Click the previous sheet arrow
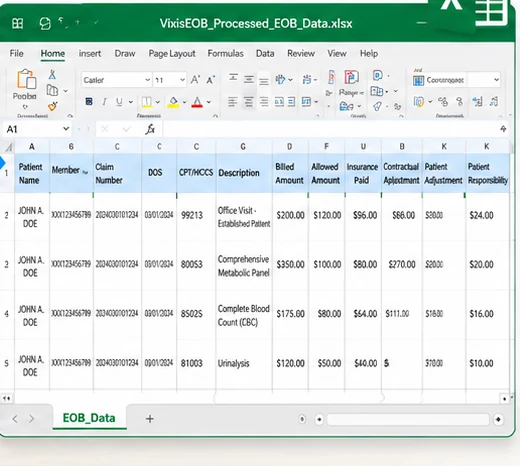The width and height of the screenshot is (520, 466). point(15,419)
